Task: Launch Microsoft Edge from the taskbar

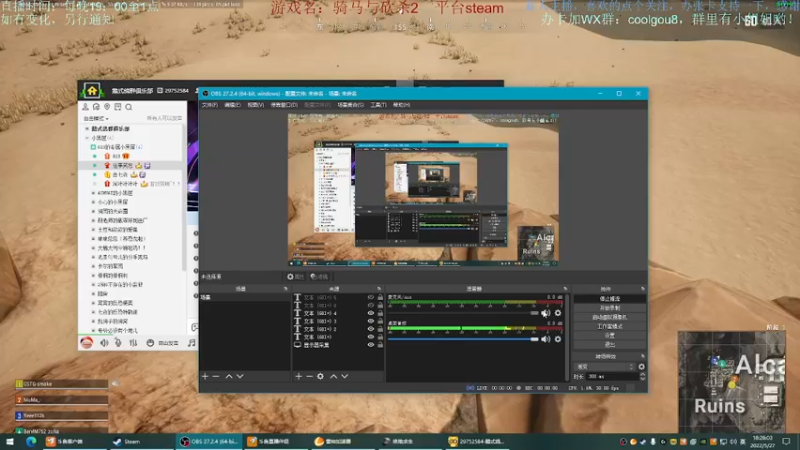Action: click(31, 441)
